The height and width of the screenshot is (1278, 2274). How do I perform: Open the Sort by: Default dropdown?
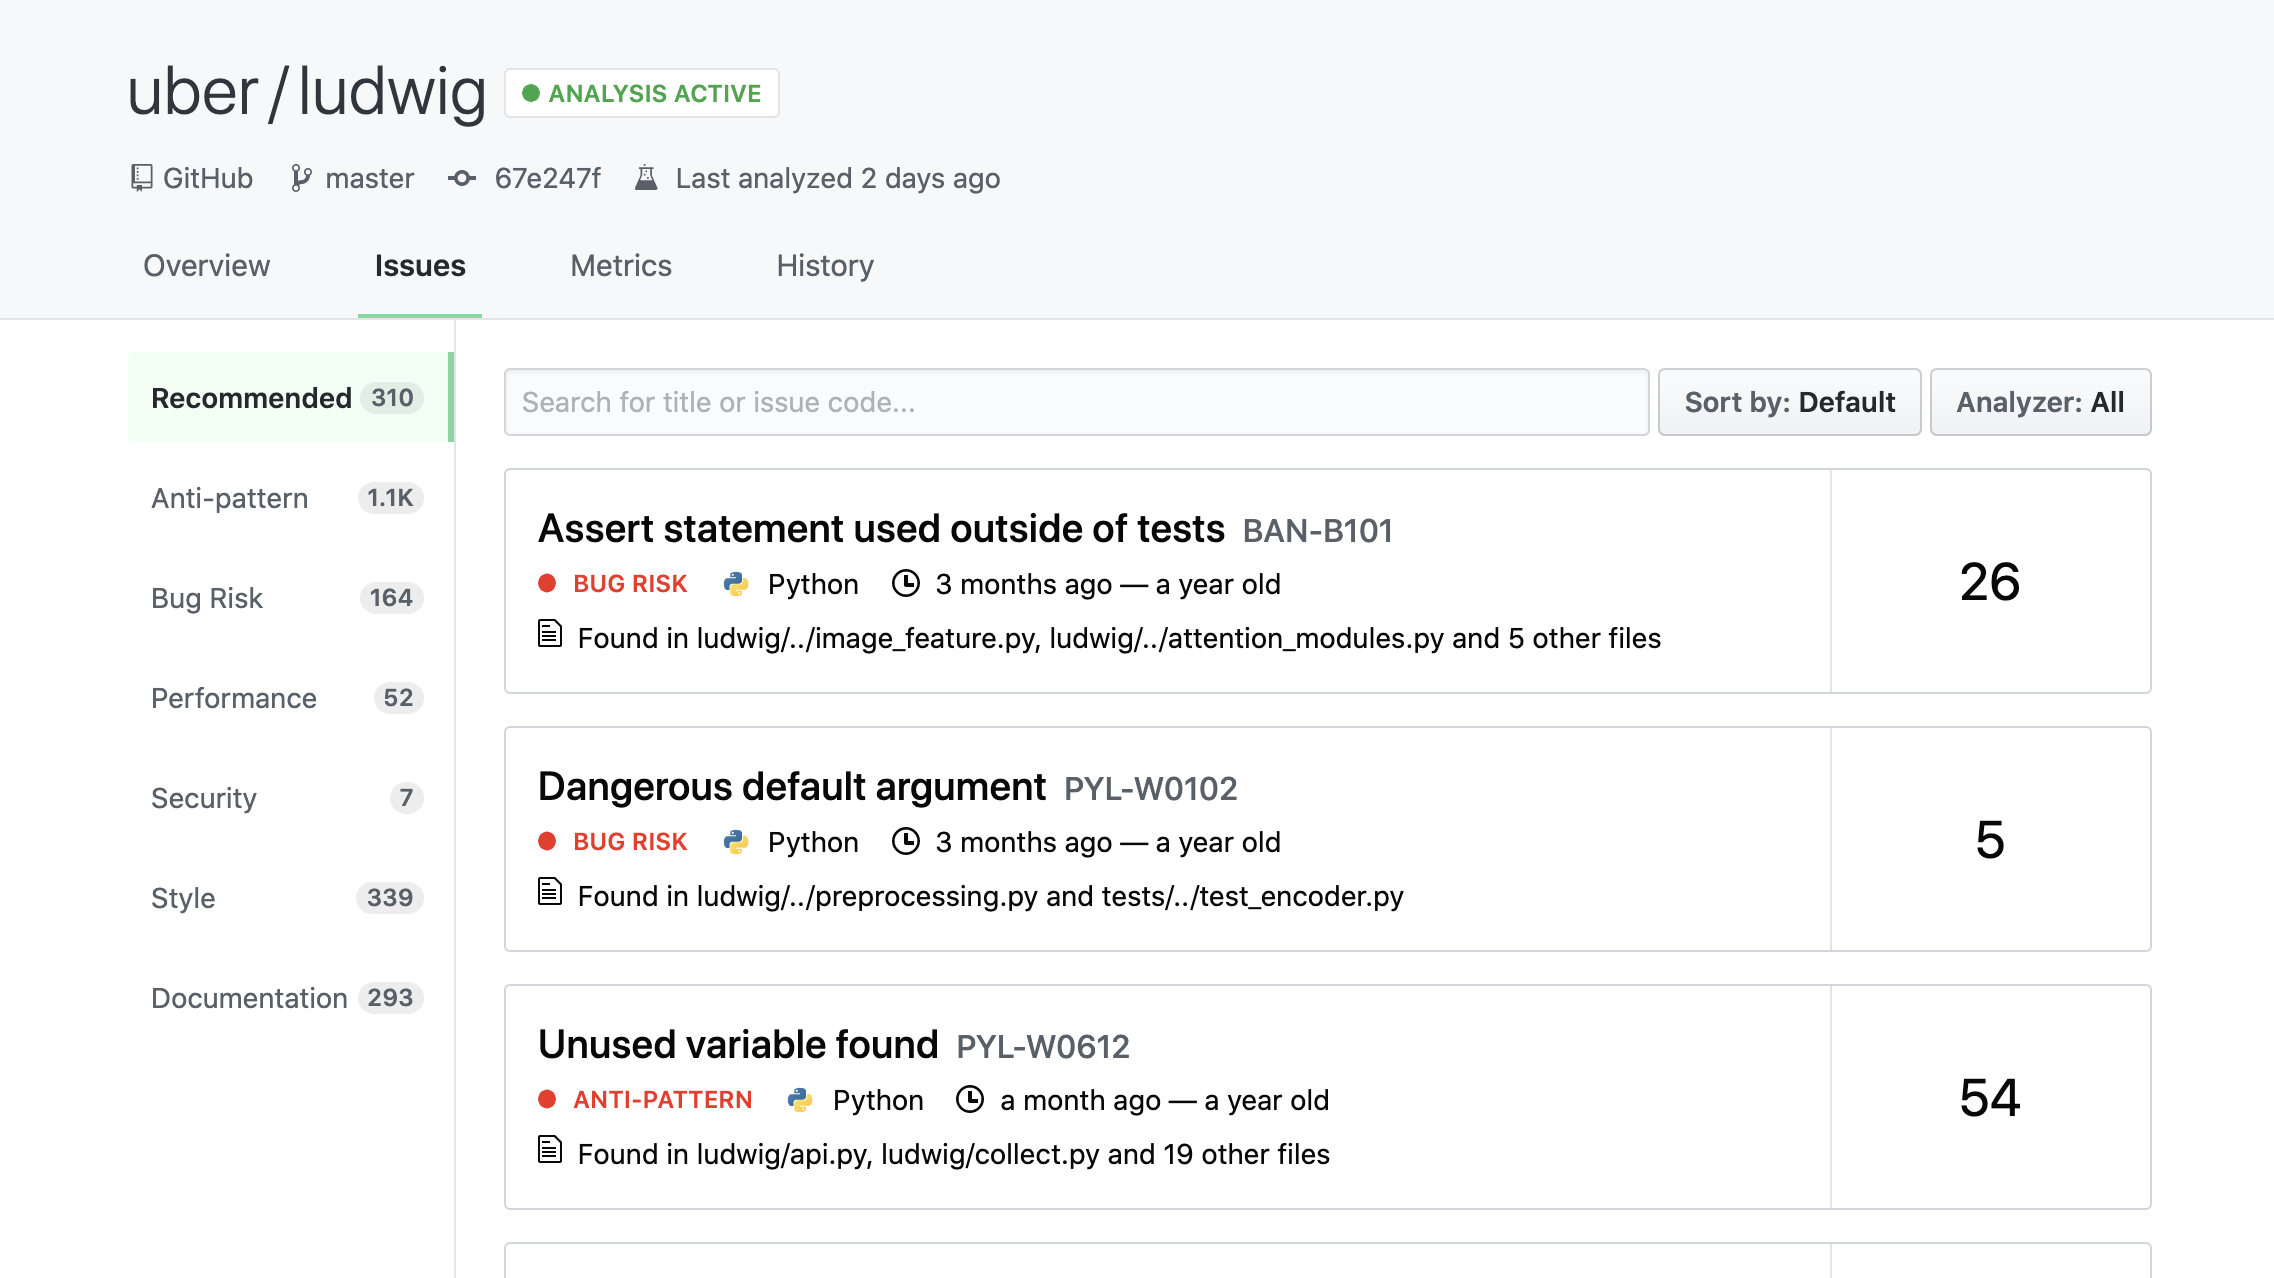1789,402
